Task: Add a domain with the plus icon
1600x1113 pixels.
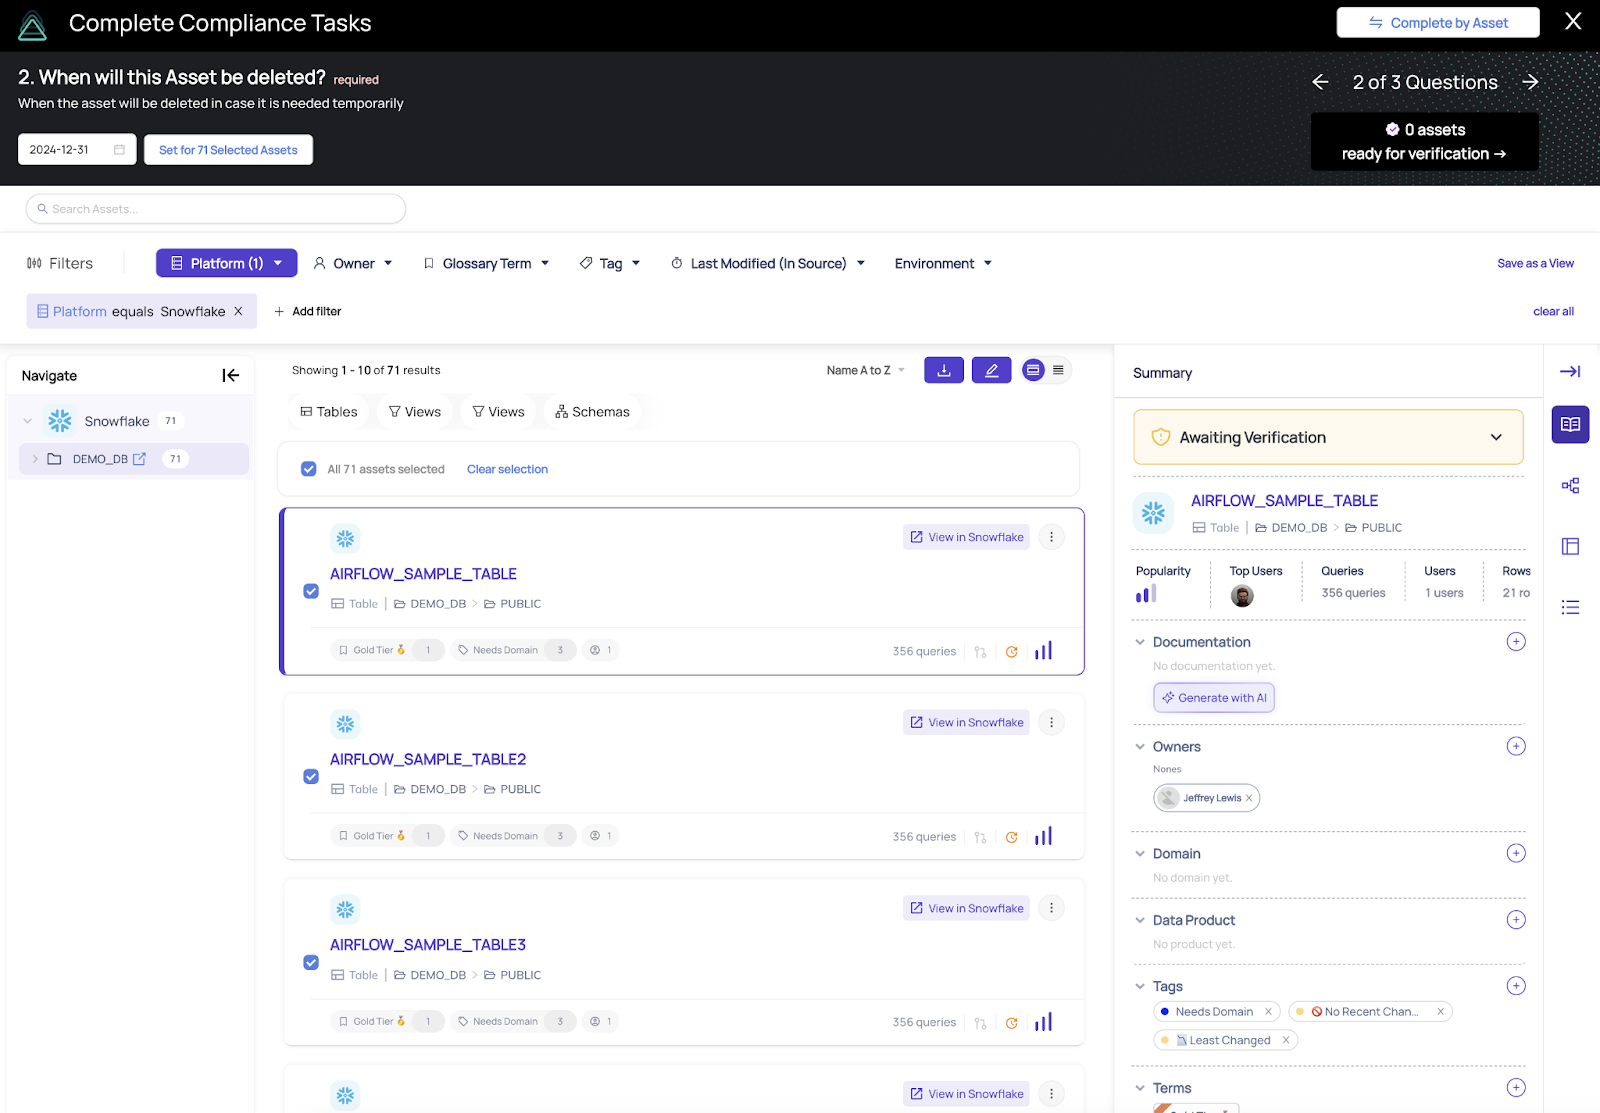Action: coord(1516,853)
